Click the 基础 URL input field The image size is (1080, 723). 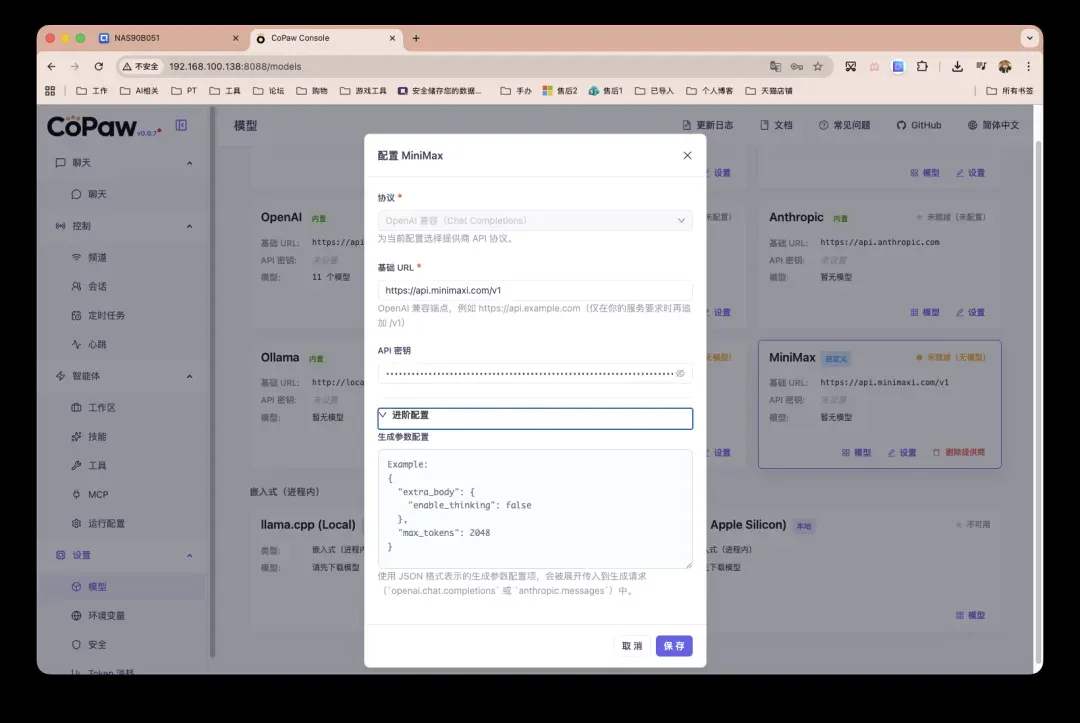tap(534, 290)
